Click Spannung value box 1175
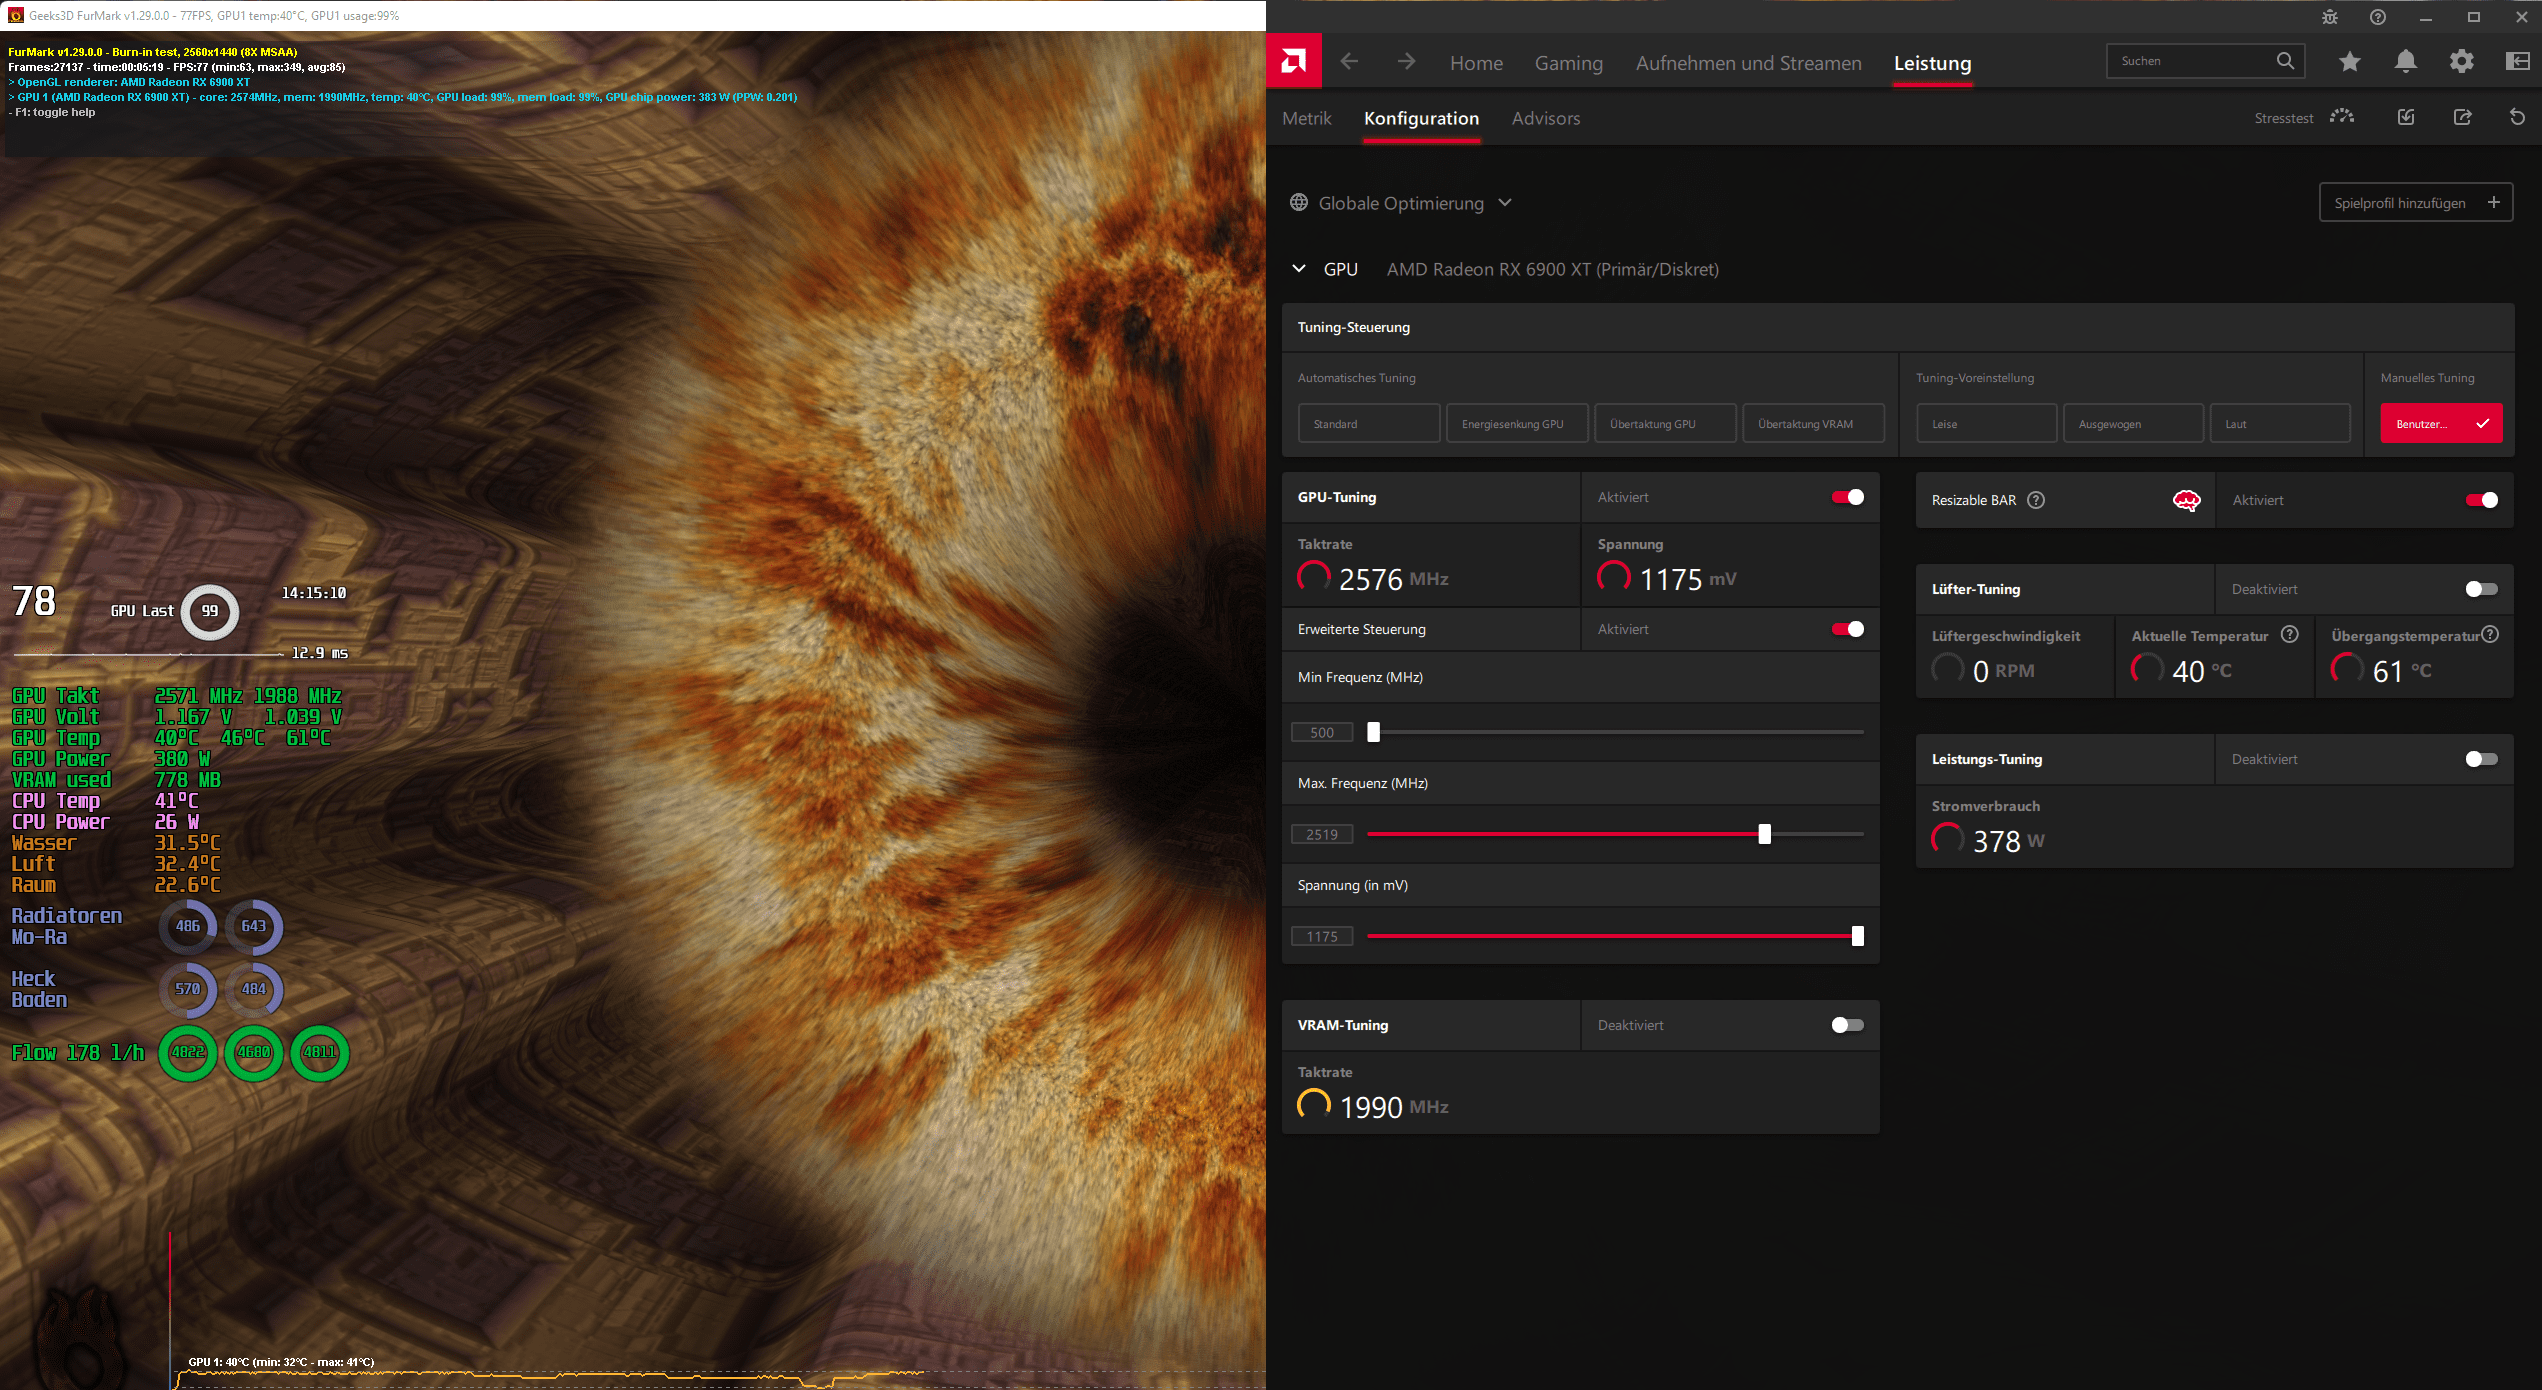Screen dimensions: 2542x1390 (x=1322, y=936)
